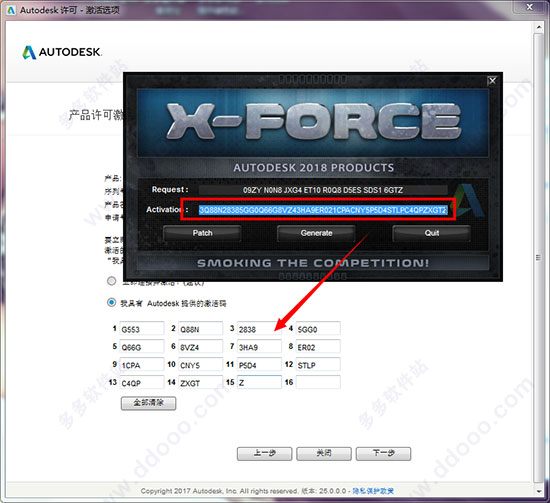Viewport: 550px width, 503px height.
Task: Click the Patch button
Action: pos(202,233)
